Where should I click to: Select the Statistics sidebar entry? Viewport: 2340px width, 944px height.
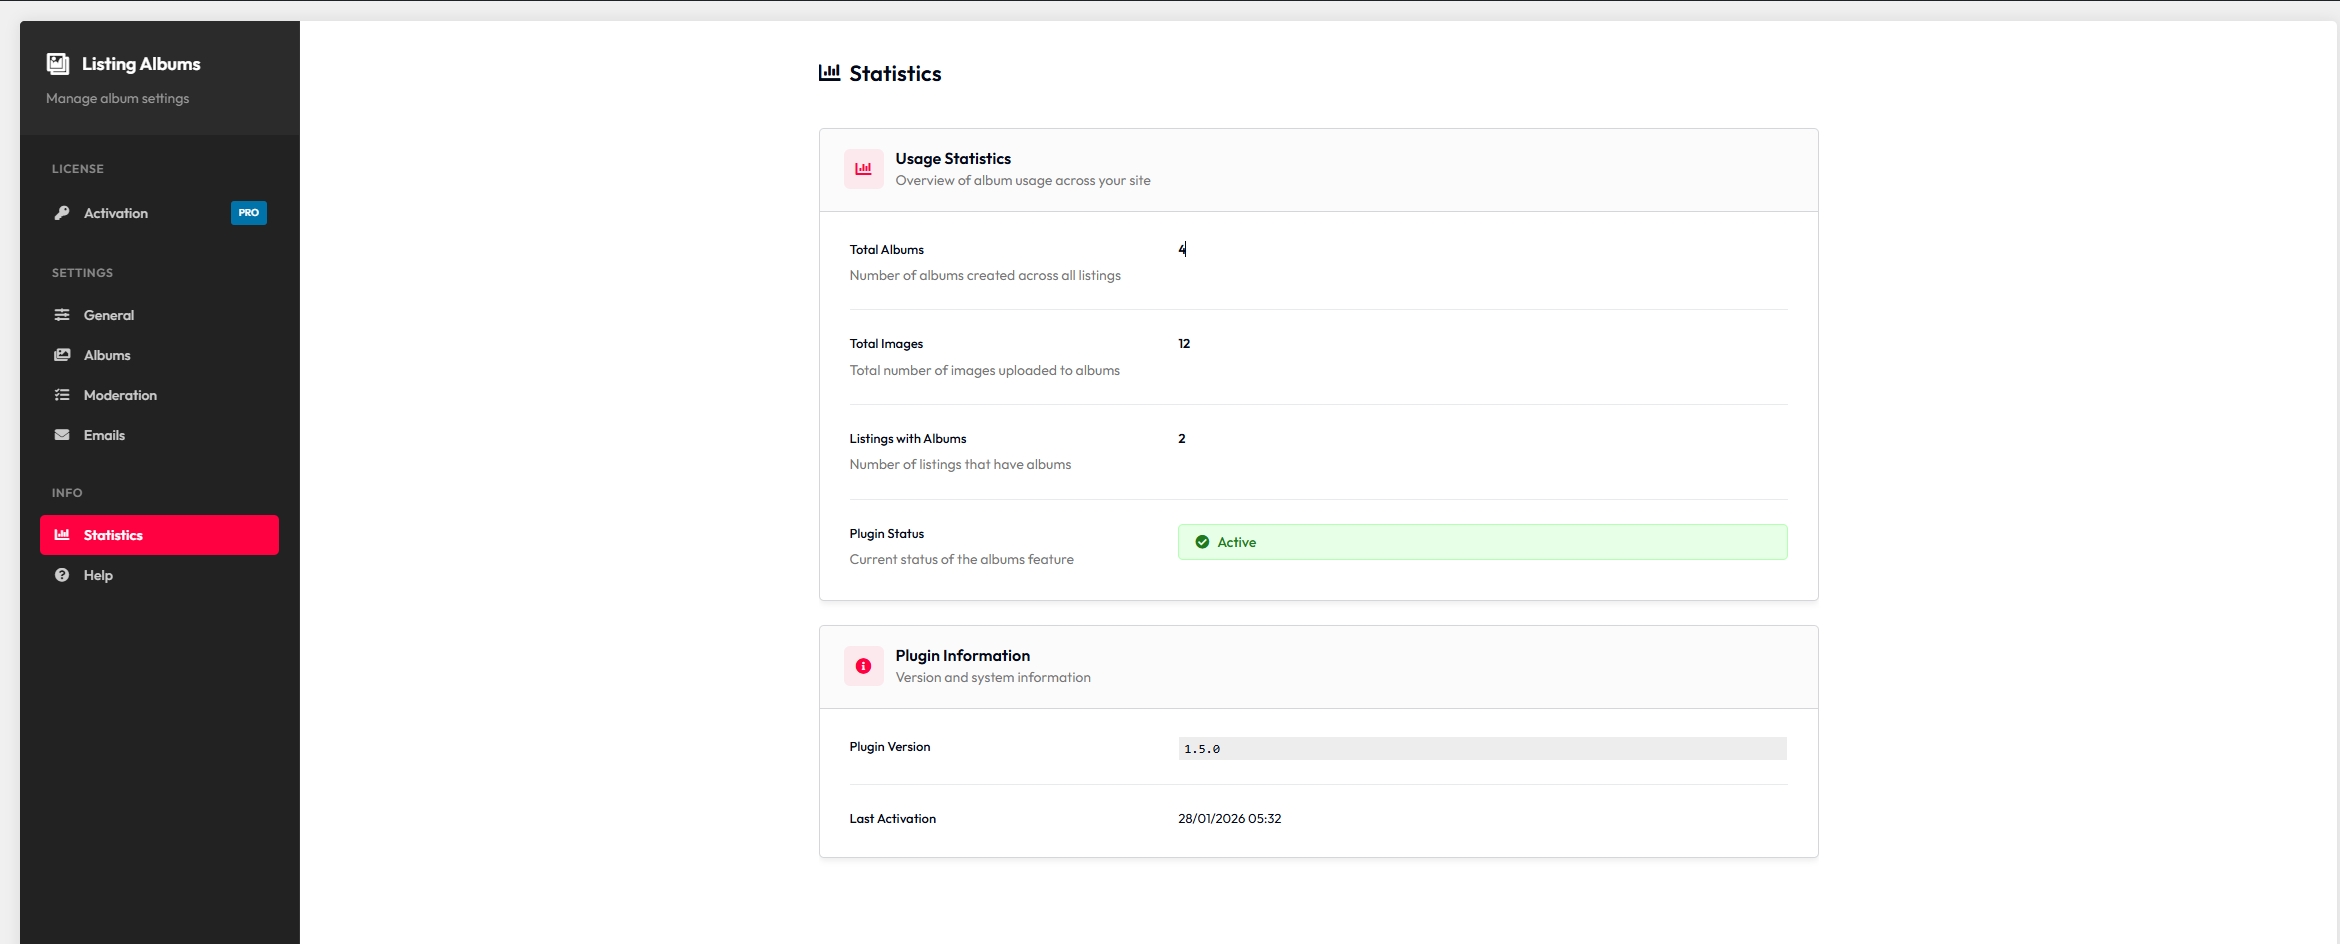114,534
